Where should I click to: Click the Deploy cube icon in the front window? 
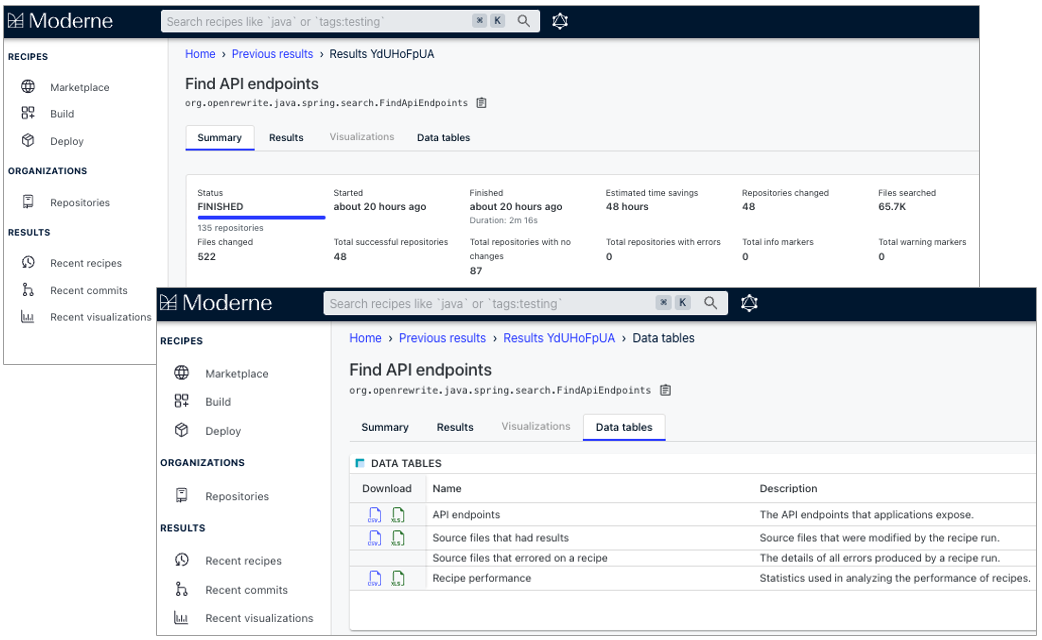[x=181, y=430]
